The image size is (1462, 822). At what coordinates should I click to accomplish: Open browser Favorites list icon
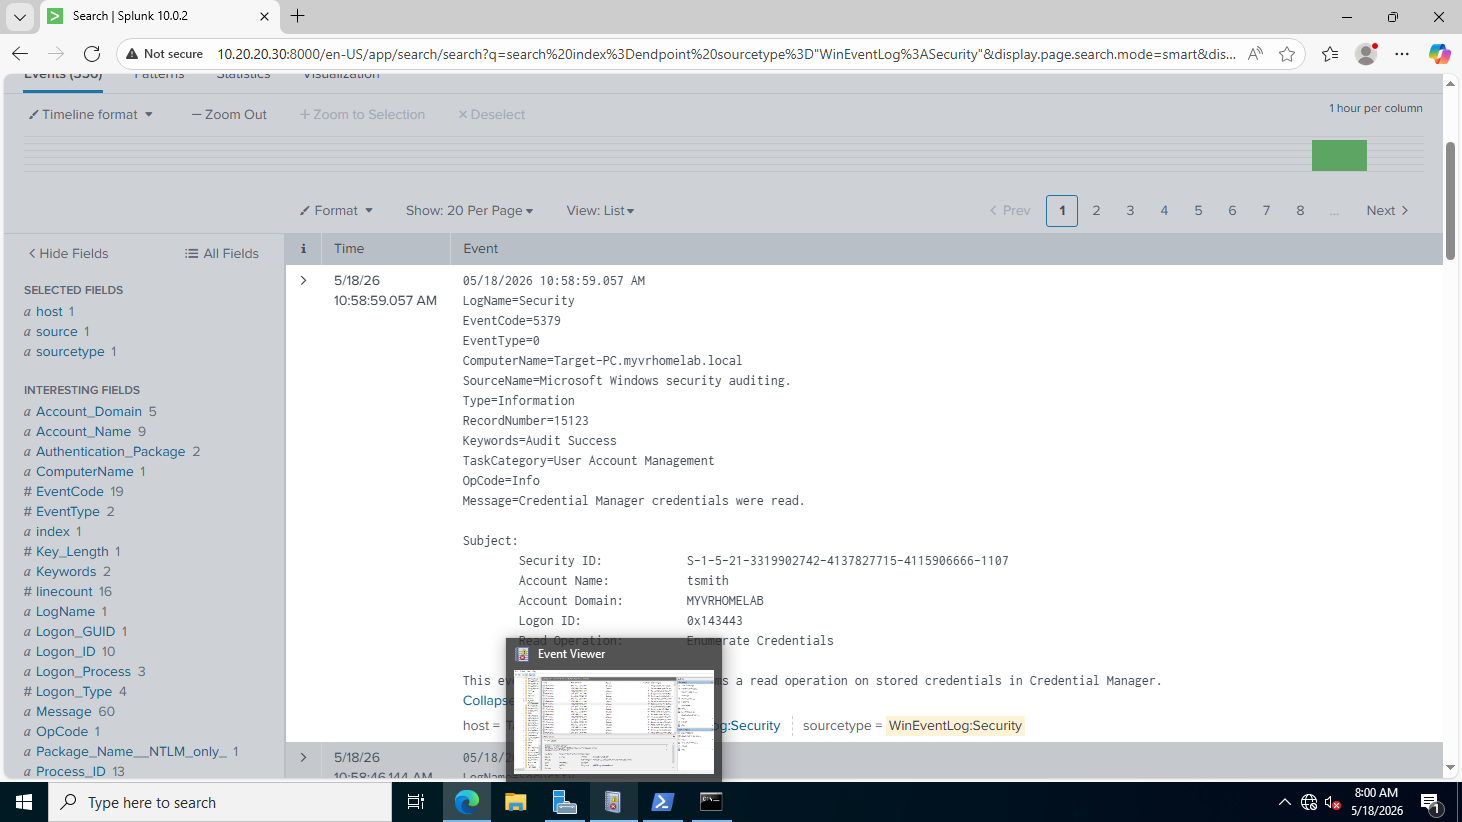coord(1330,54)
